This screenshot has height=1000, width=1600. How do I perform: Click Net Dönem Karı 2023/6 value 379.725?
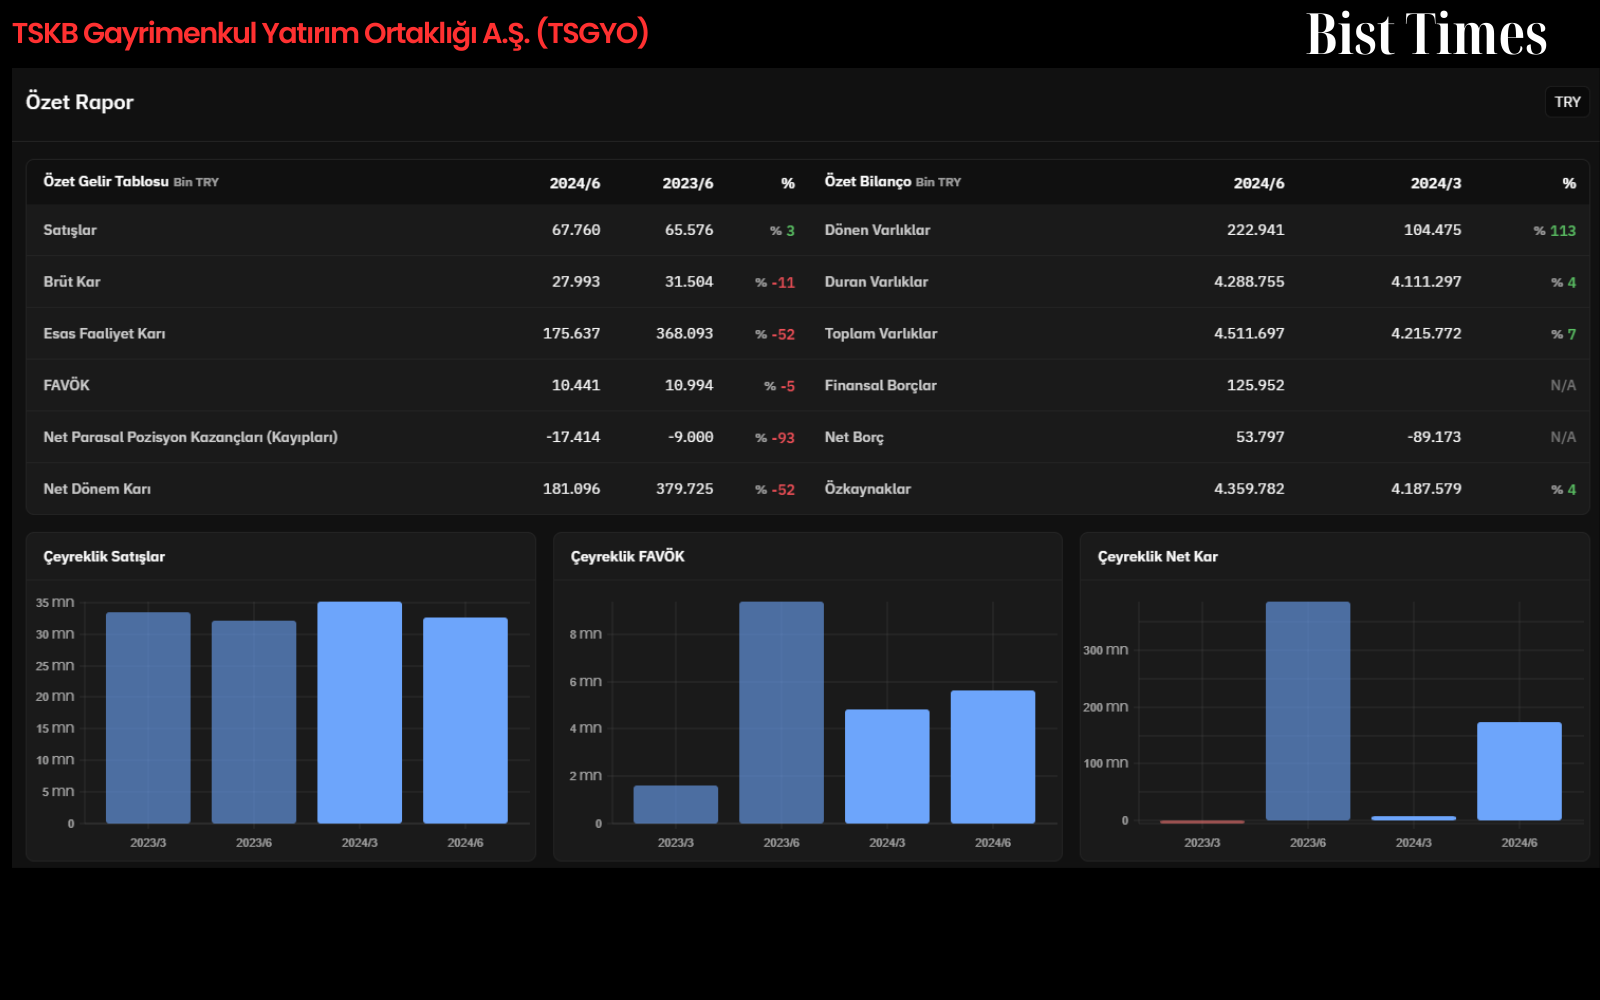[x=684, y=489]
